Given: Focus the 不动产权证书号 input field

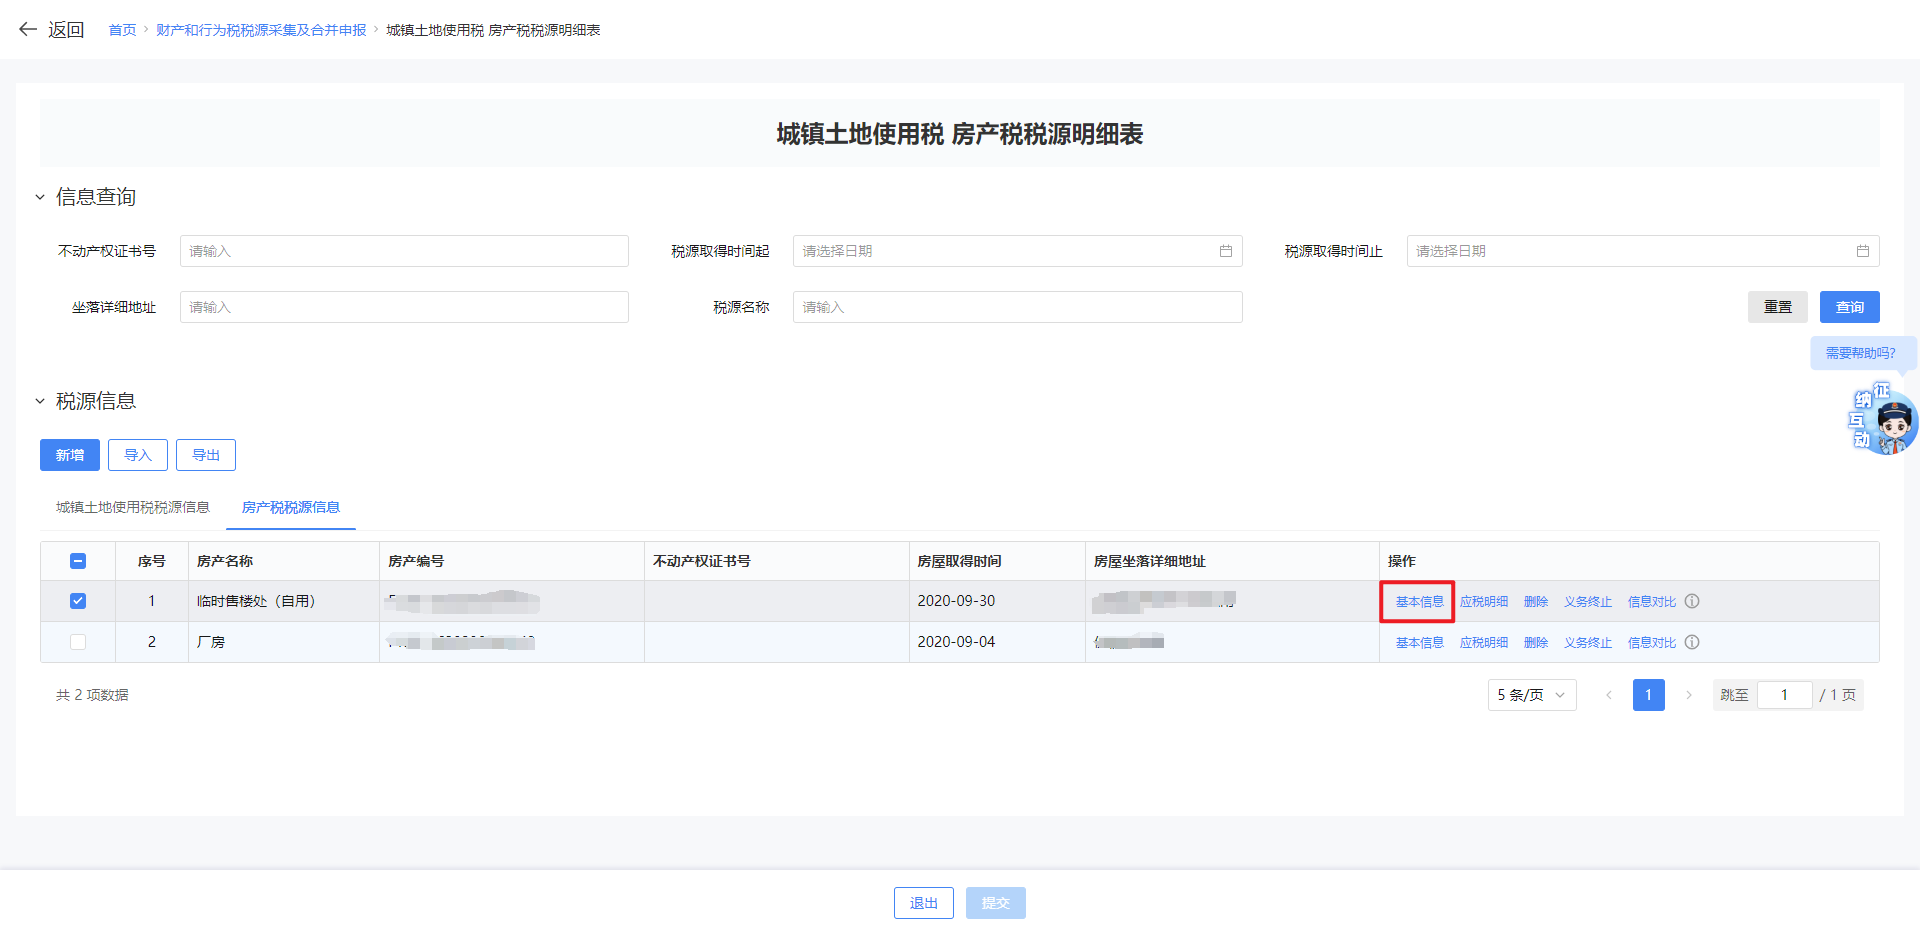Looking at the screenshot, I should point(404,251).
